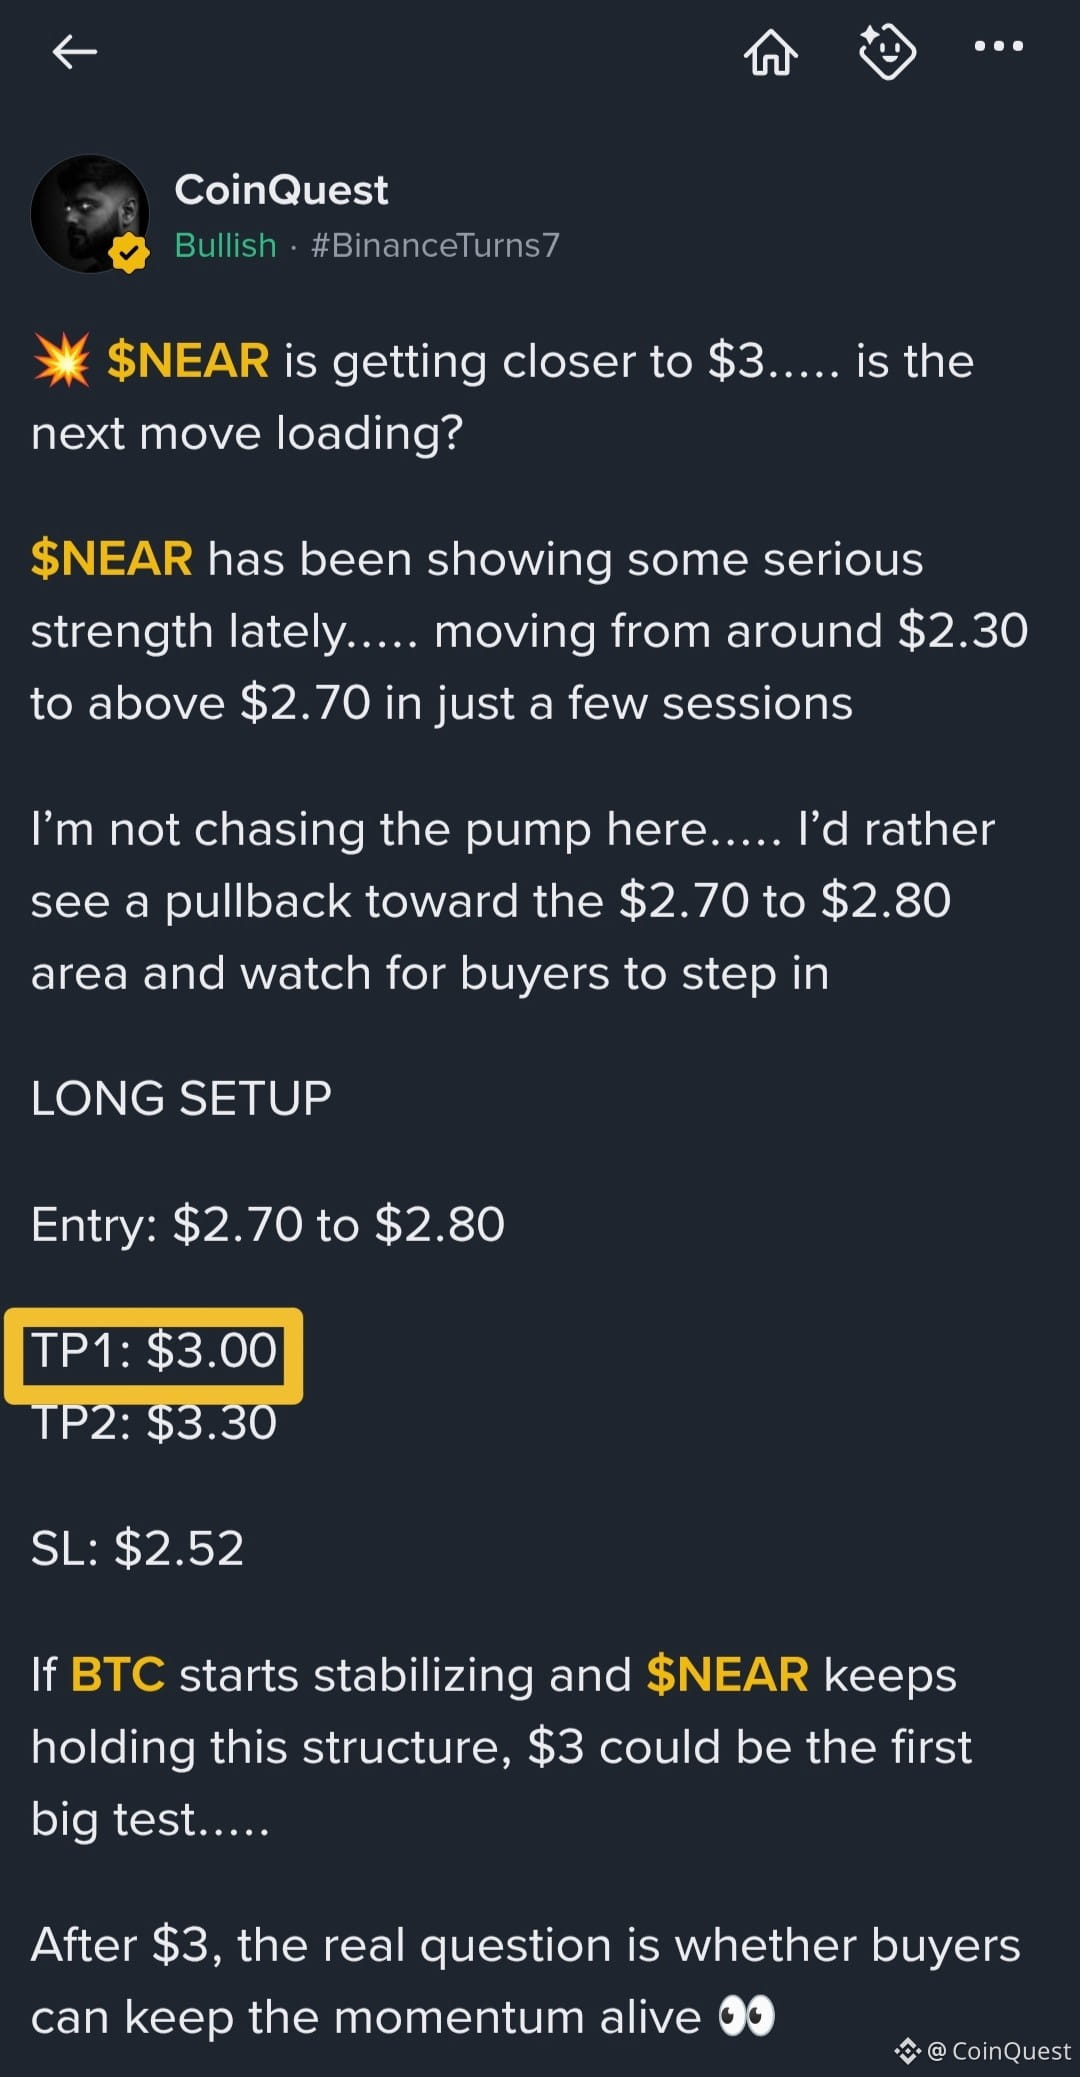This screenshot has height=2077, width=1080.
Task: Tap the TP2: $3.30 text
Action: pos(154,1424)
